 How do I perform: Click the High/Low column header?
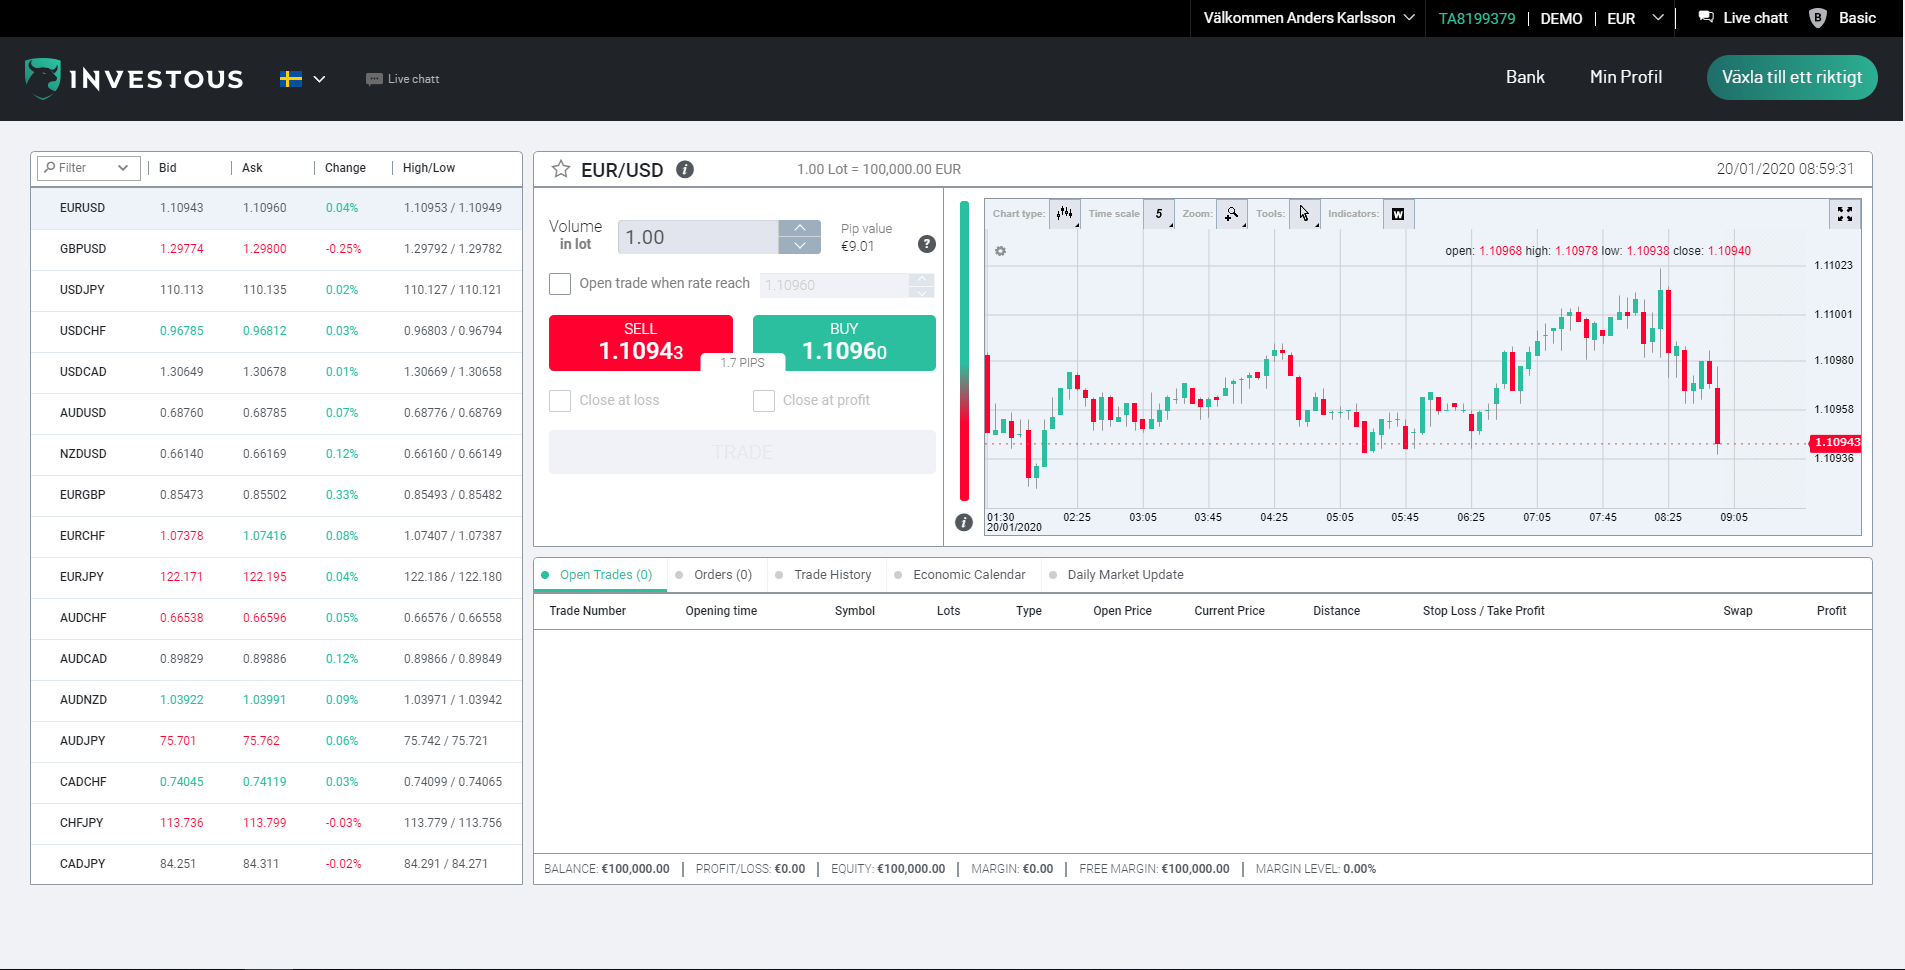(429, 168)
